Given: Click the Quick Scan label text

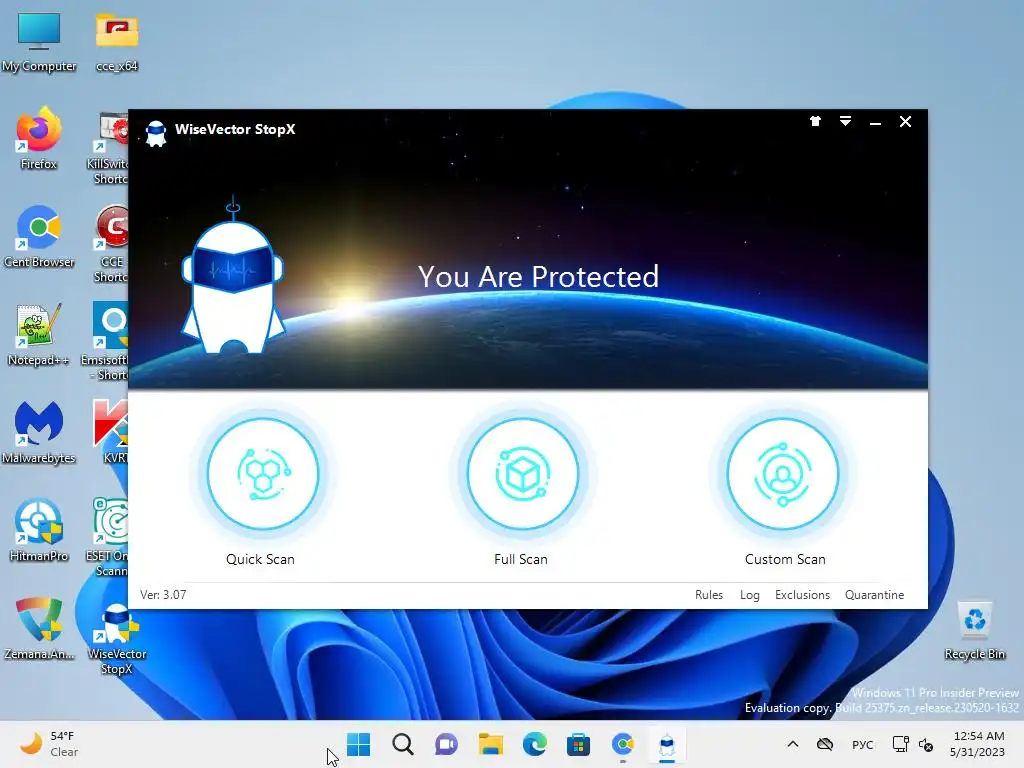Looking at the screenshot, I should 260,560.
